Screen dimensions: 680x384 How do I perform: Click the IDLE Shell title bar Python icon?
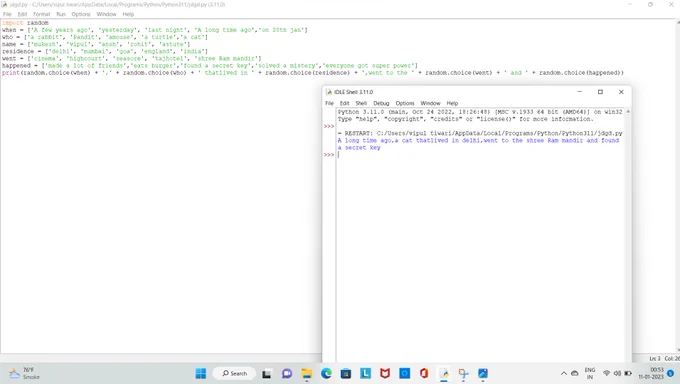tap(329, 92)
